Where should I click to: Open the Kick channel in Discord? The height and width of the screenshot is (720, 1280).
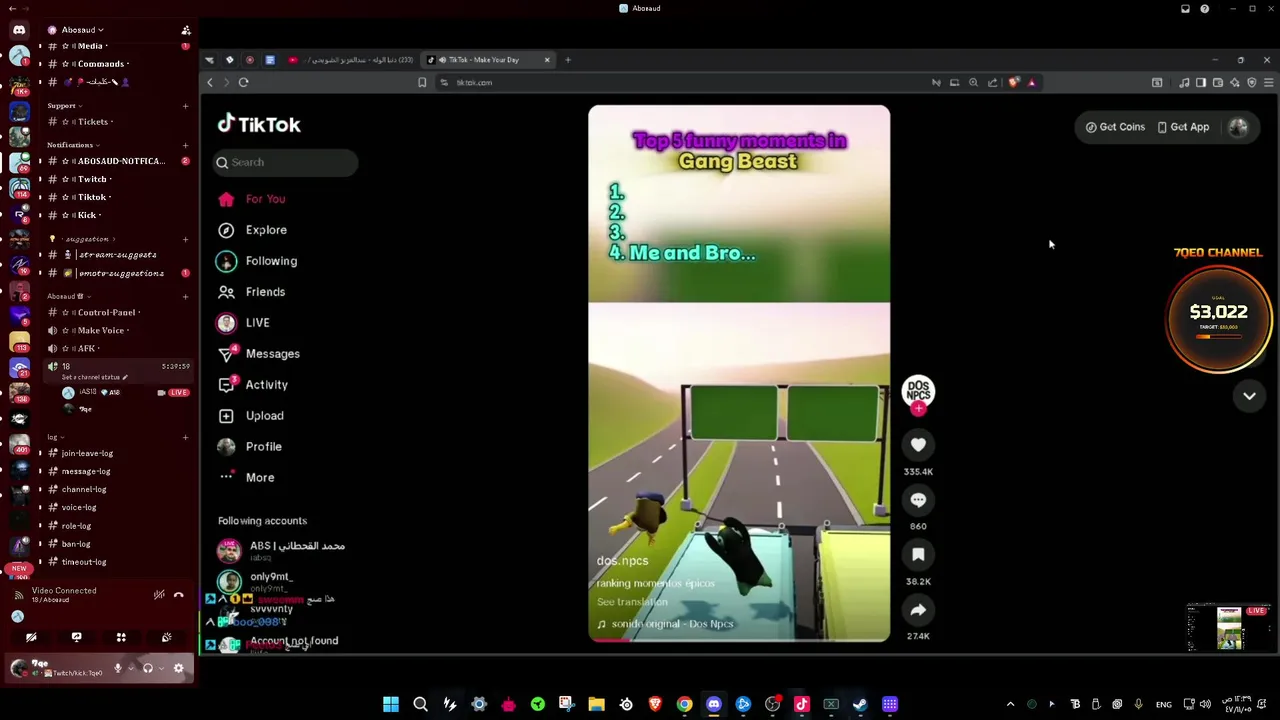pos(87,215)
